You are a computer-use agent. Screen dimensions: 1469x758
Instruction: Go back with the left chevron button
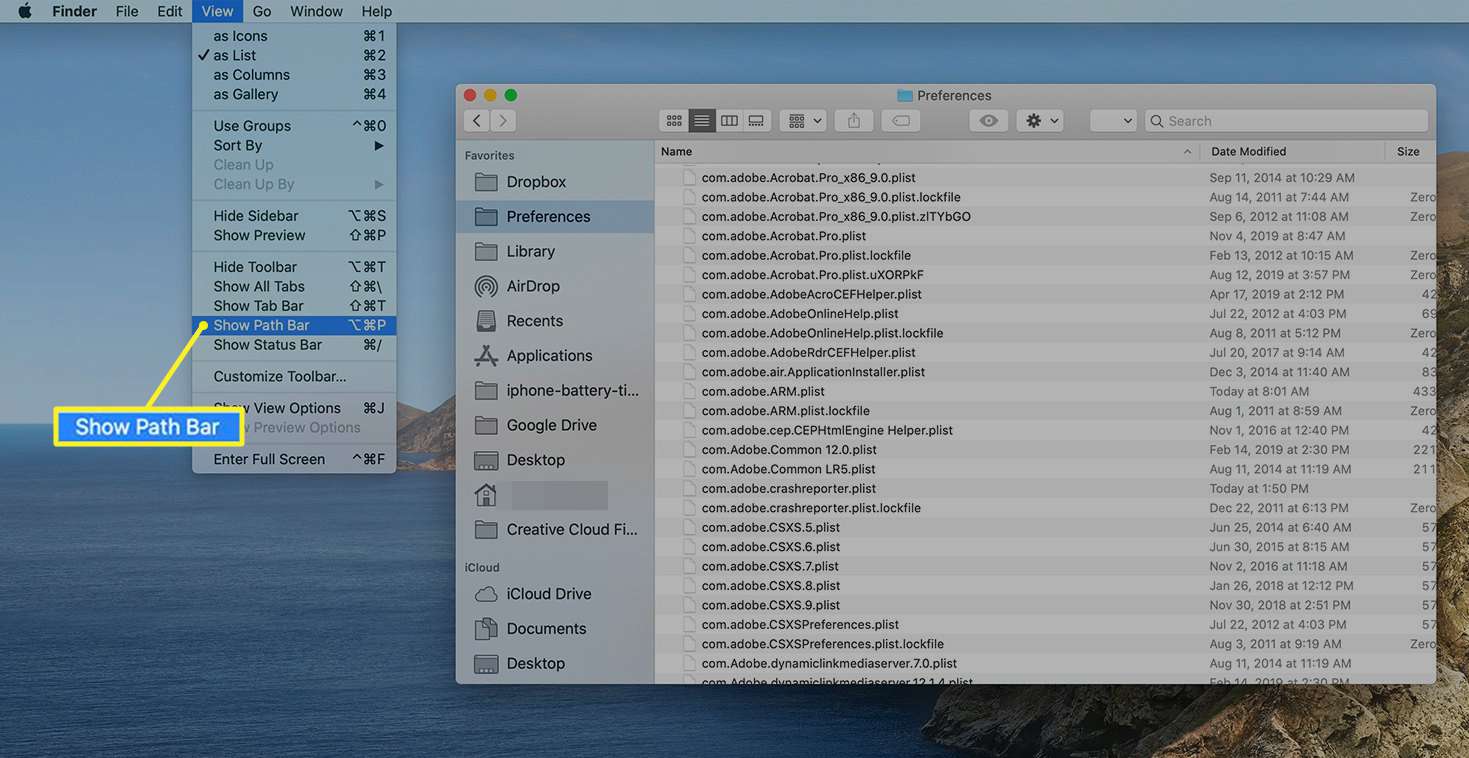pyautogui.click(x=477, y=121)
